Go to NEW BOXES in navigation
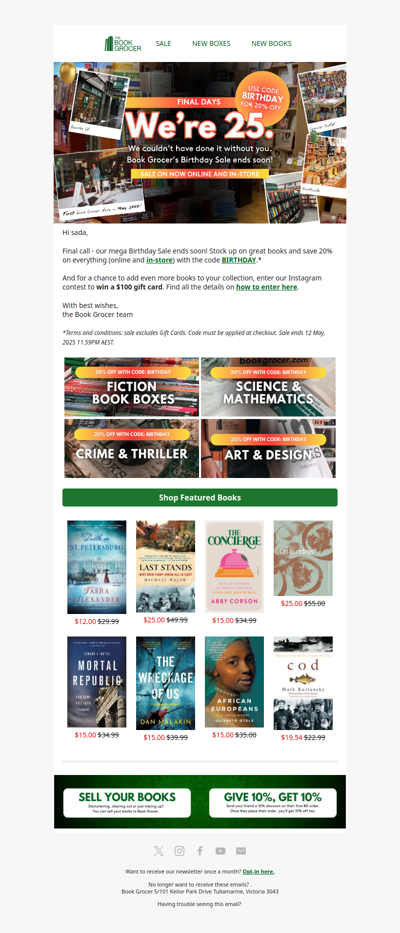This screenshot has height=933, width=400. point(211,43)
